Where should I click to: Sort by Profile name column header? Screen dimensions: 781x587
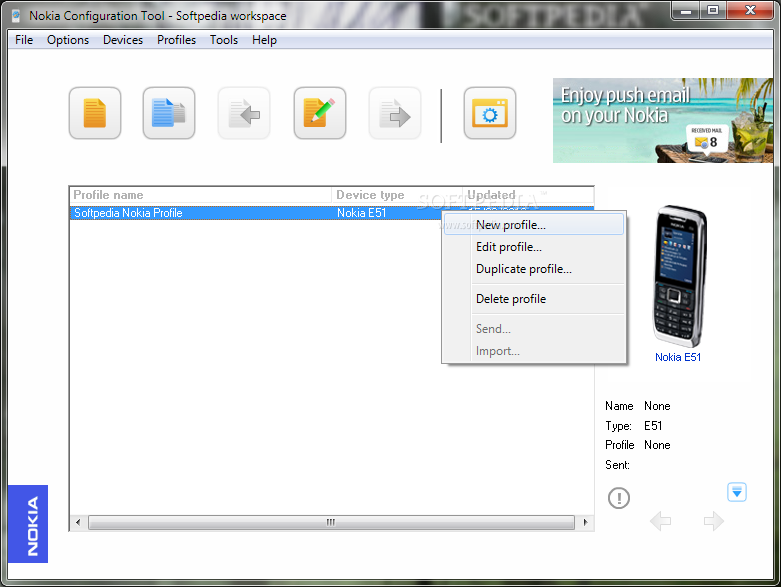pyautogui.click(x=200, y=195)
